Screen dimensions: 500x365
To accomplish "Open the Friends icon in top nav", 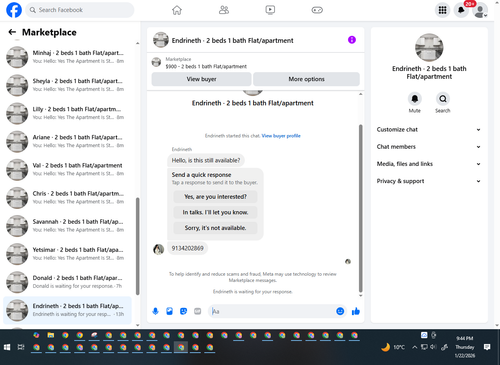I will tap(224, 10).
